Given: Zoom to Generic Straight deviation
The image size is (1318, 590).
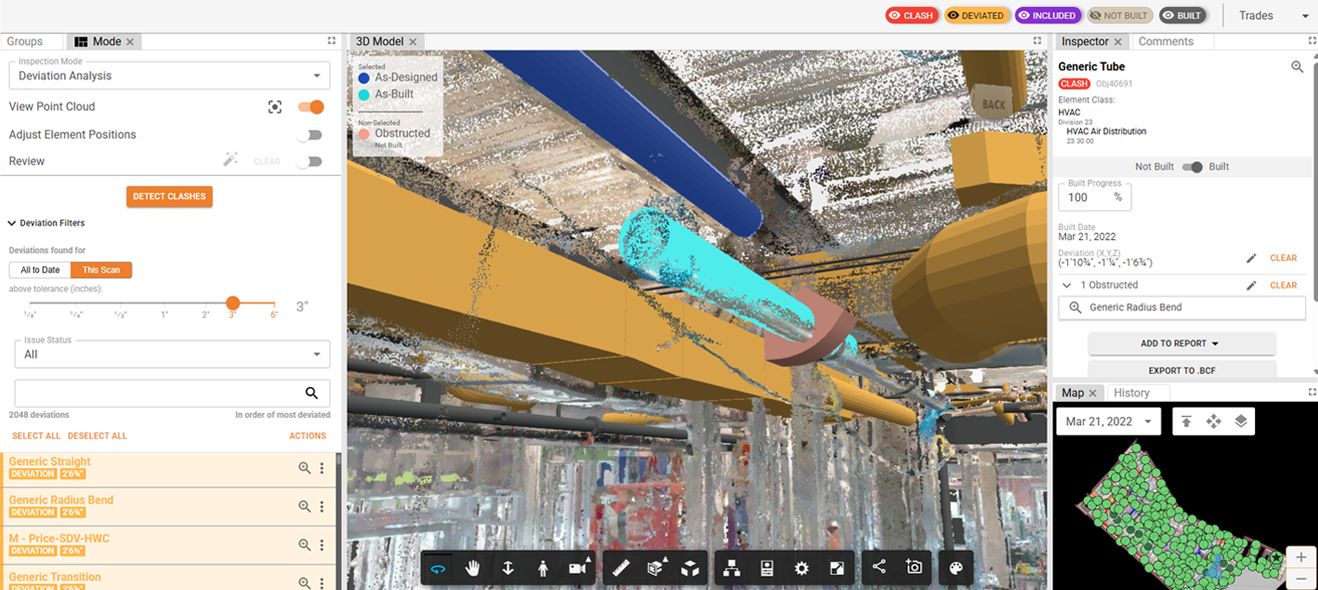Looking at the screenshot, I should coord(304,467).
